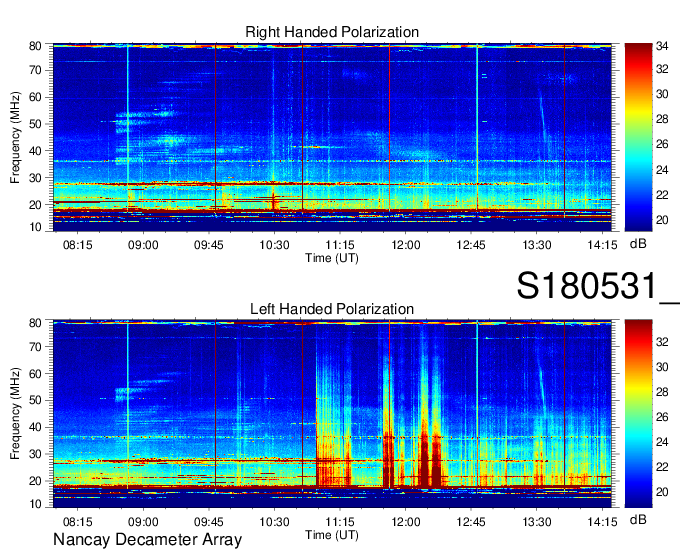Click the "30" value on the Left Handed colorbar

[662, 367]
